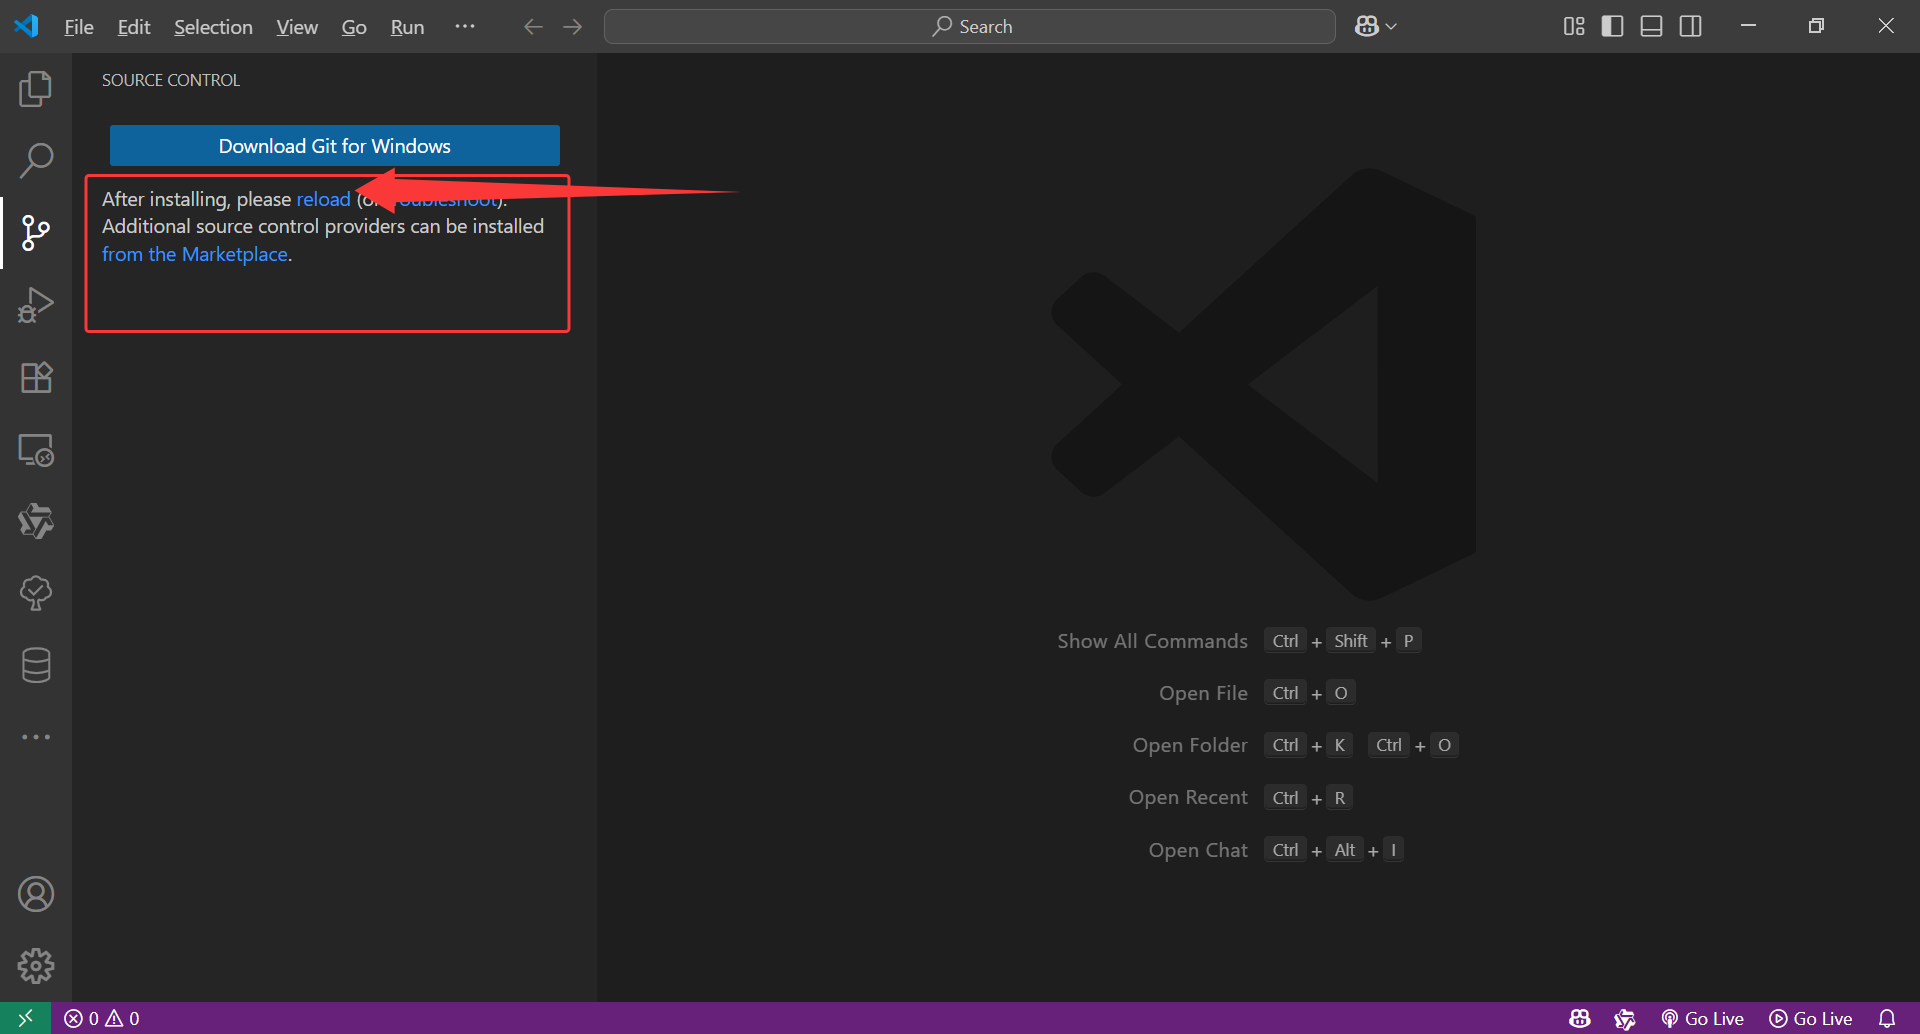Click Download Git for Windows button
The image size is (1920, 1034).
[x=335, y=146]
